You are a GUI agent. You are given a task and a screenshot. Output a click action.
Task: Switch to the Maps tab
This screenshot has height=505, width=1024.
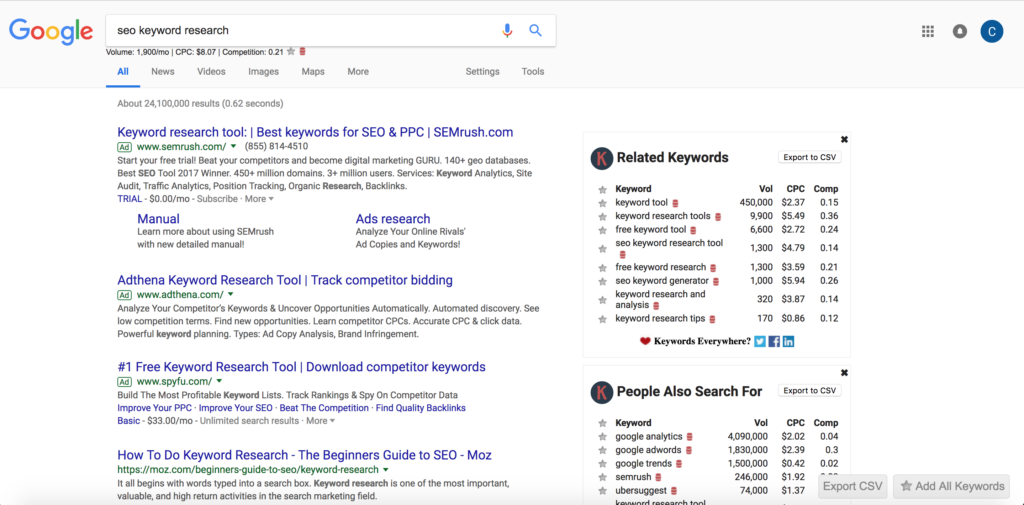[x=313, y=72]
